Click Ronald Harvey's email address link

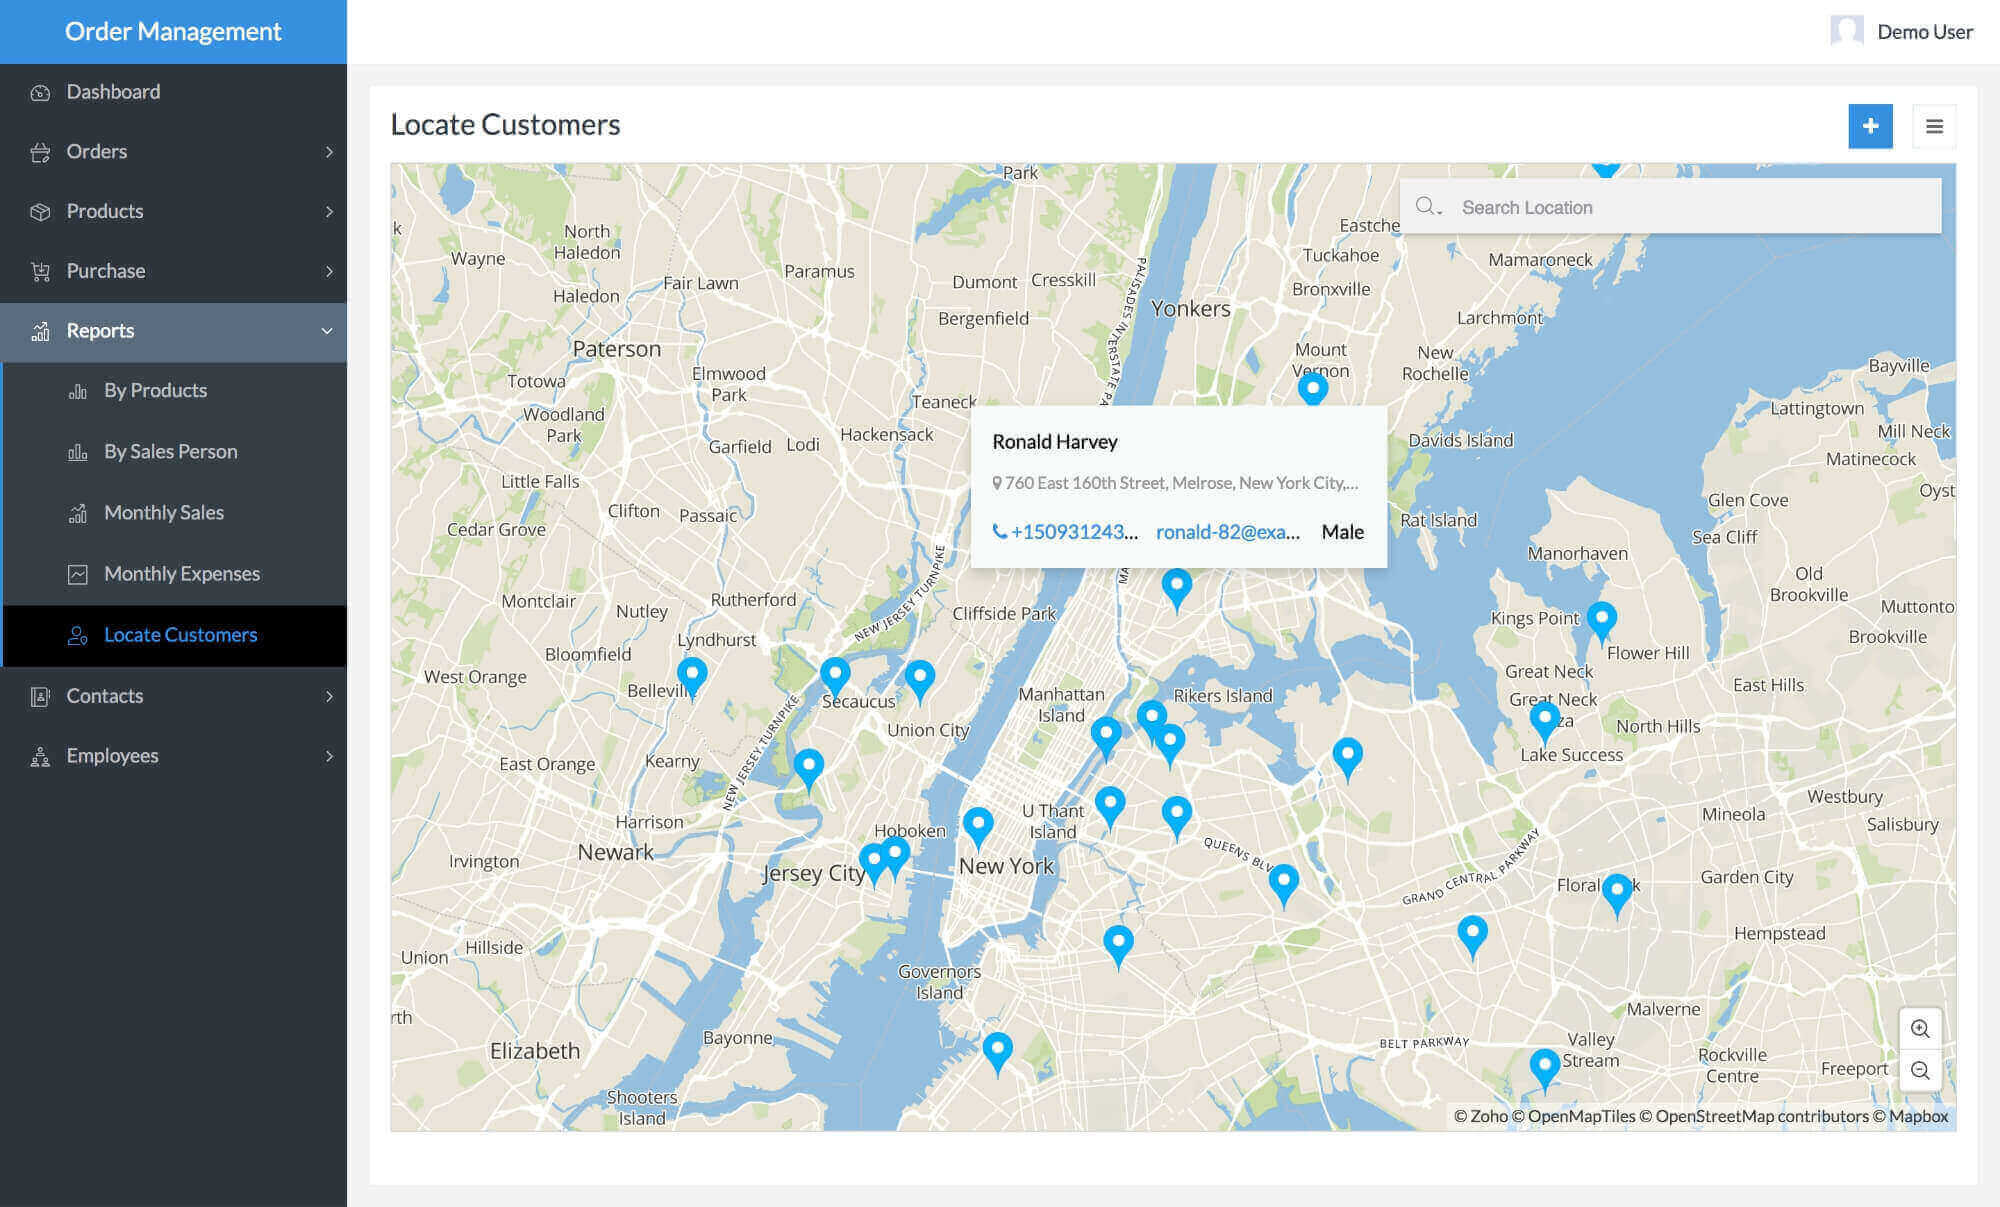coord(1227,532)
